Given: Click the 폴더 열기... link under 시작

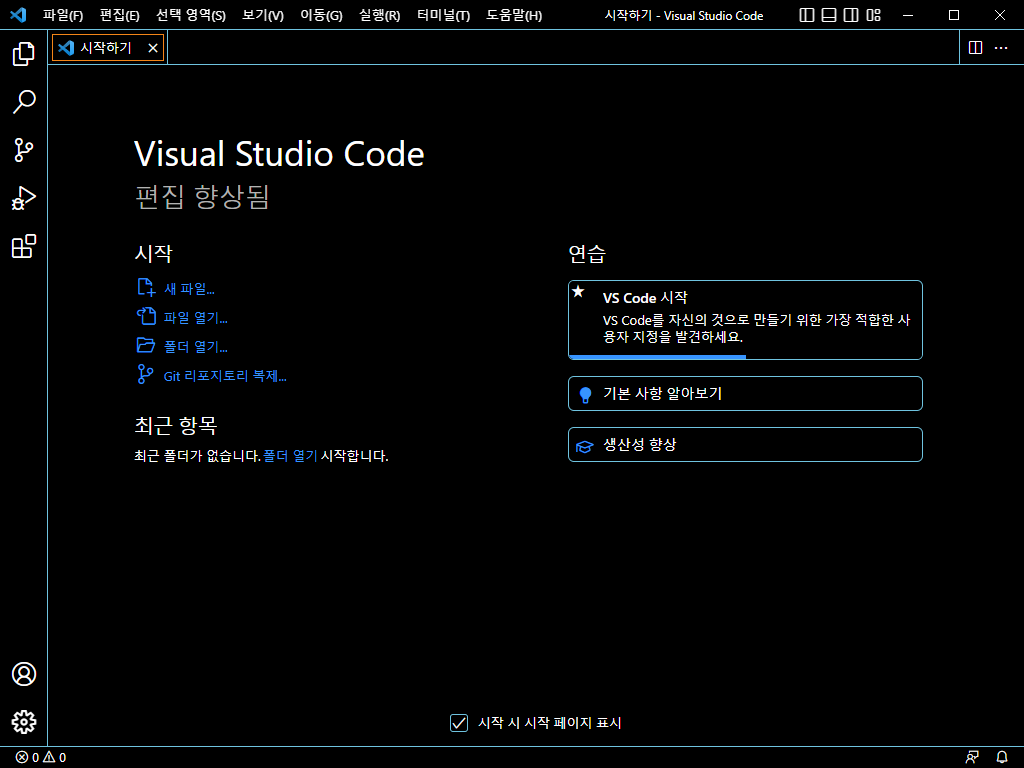Looking at the screenshot, I should (195, 347).
